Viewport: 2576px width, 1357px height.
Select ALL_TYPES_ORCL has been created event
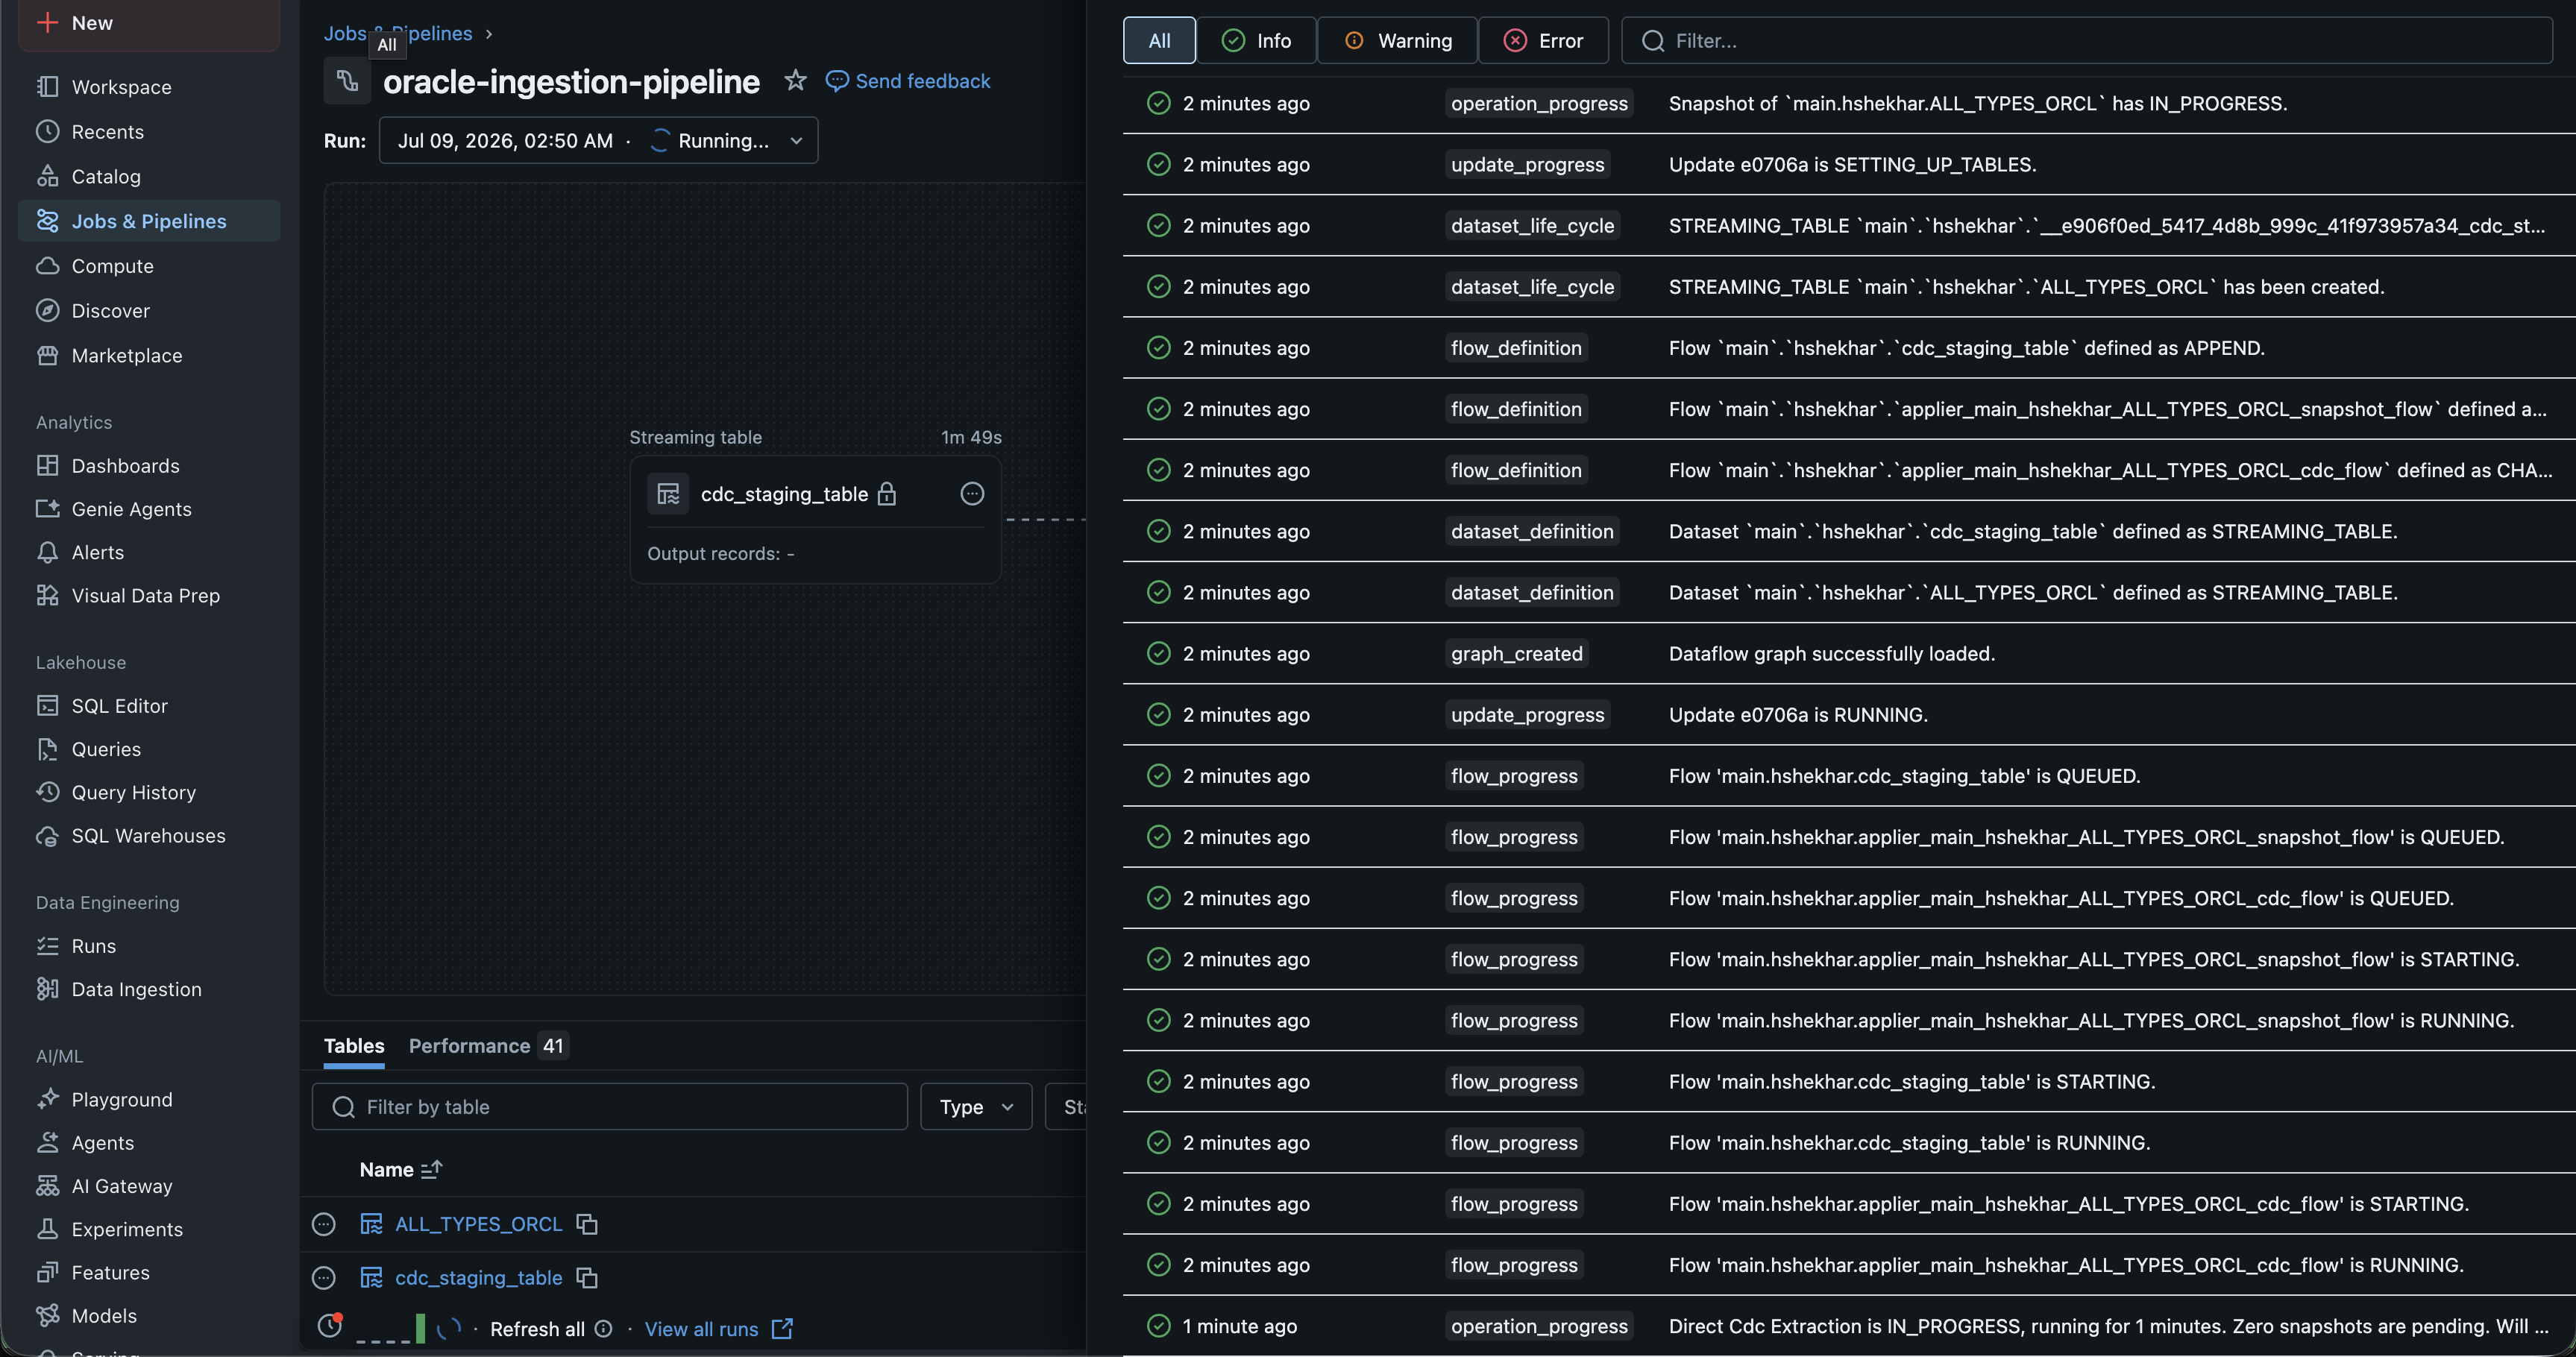(1849, 287)
